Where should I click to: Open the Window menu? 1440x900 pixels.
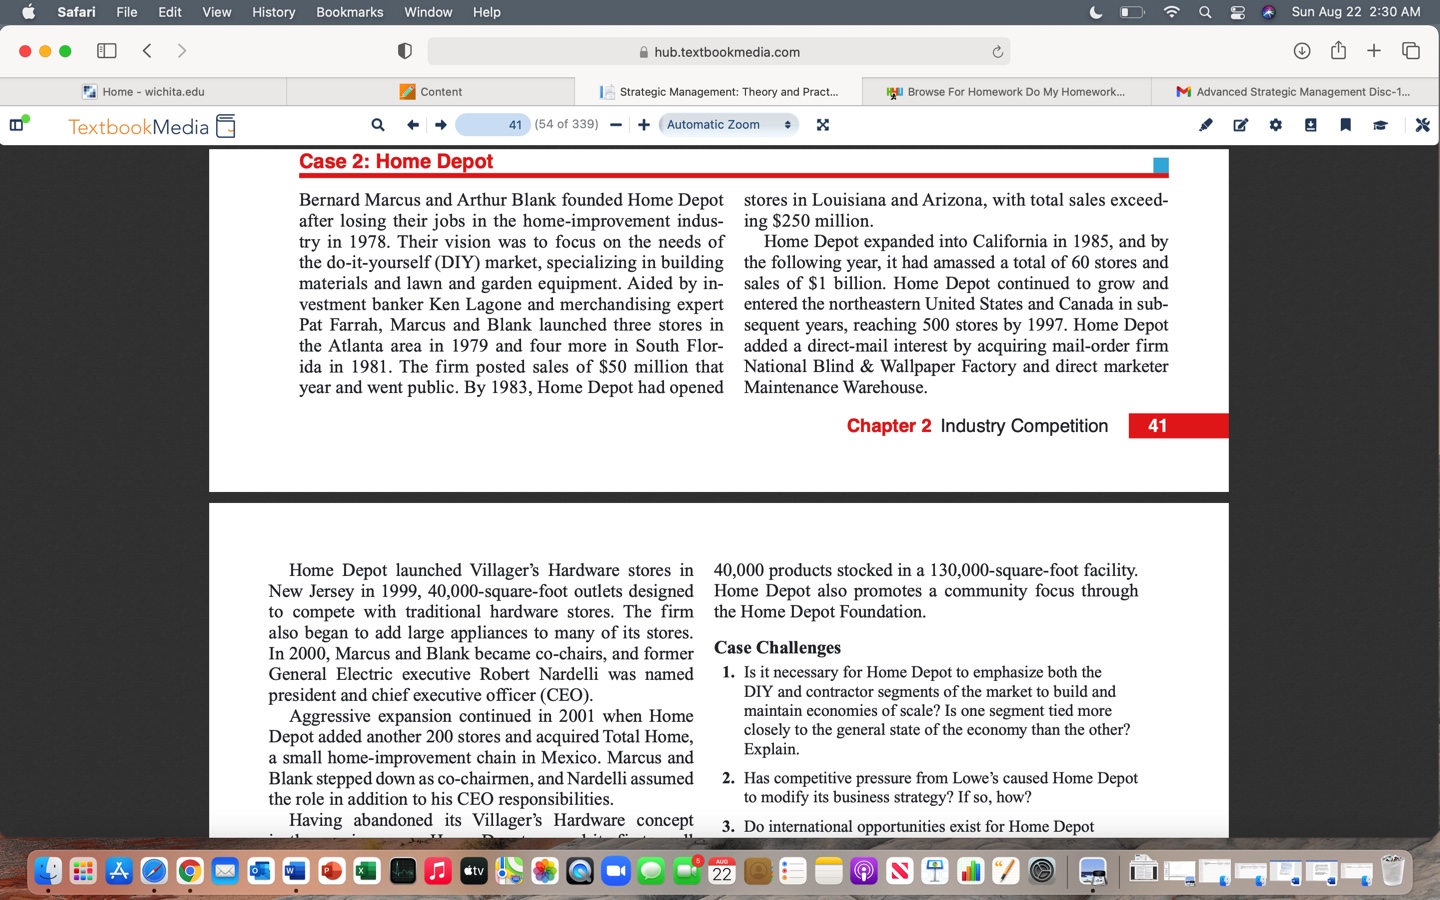click(x=428, y=12)
